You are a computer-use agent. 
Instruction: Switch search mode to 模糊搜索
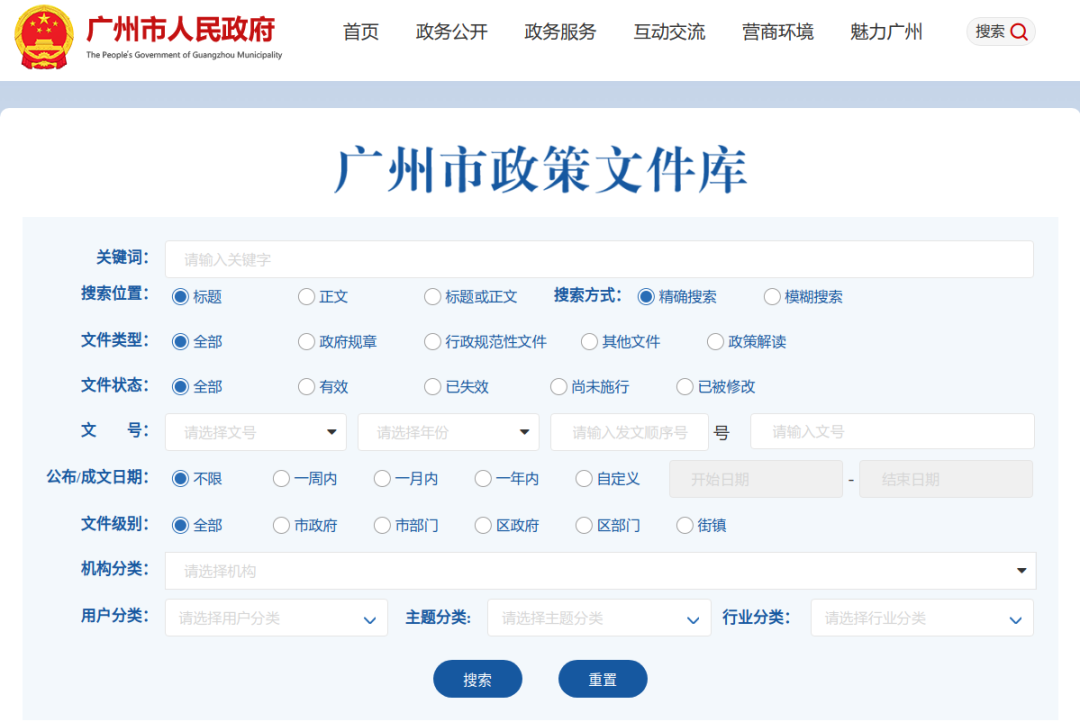click(x=771, y=297)
